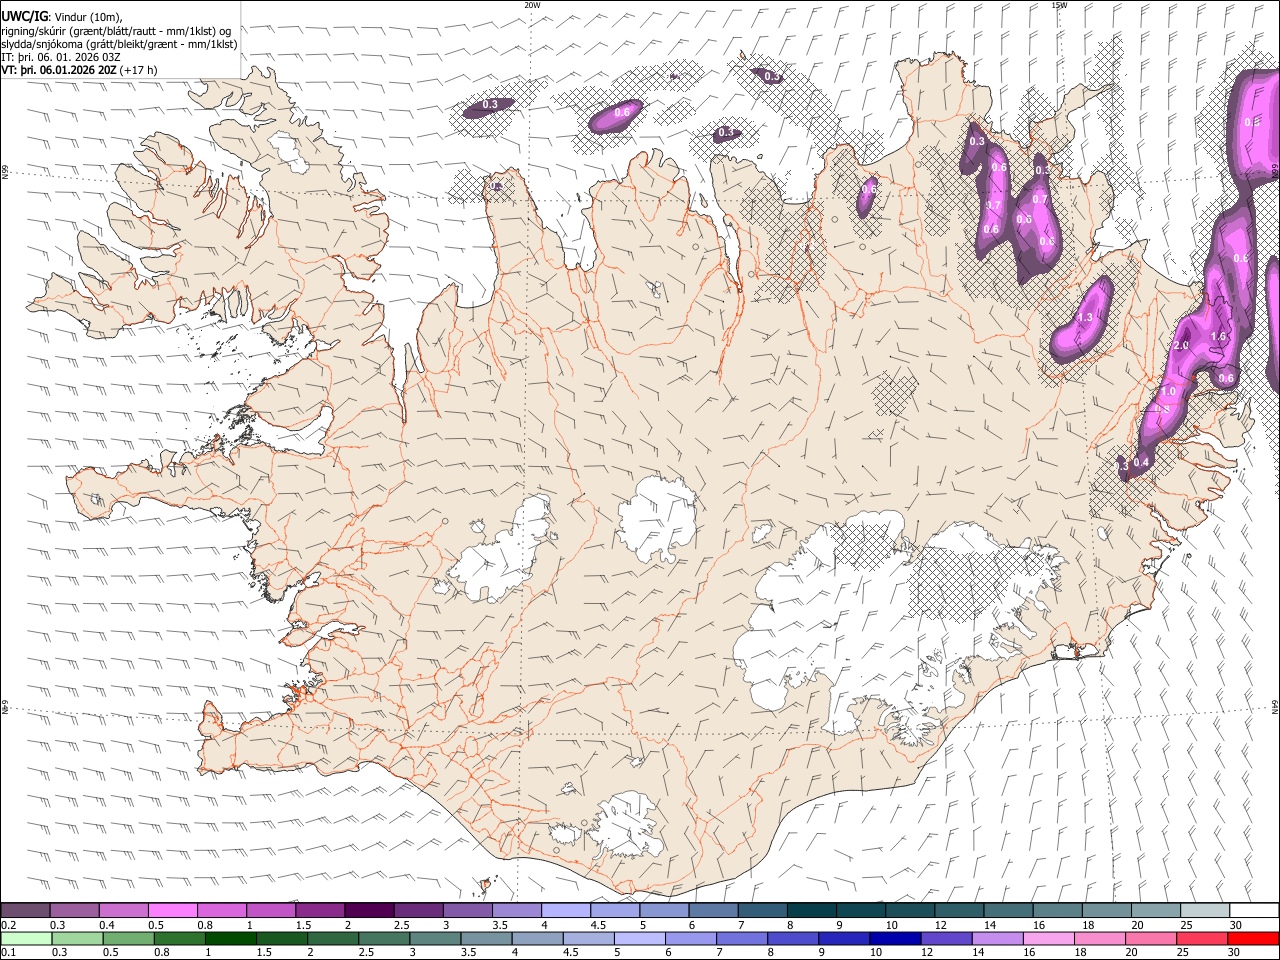Screen dimensions: 1280x960
Task: Select lower legend swatch starting at 12
Action: [945, 938]
